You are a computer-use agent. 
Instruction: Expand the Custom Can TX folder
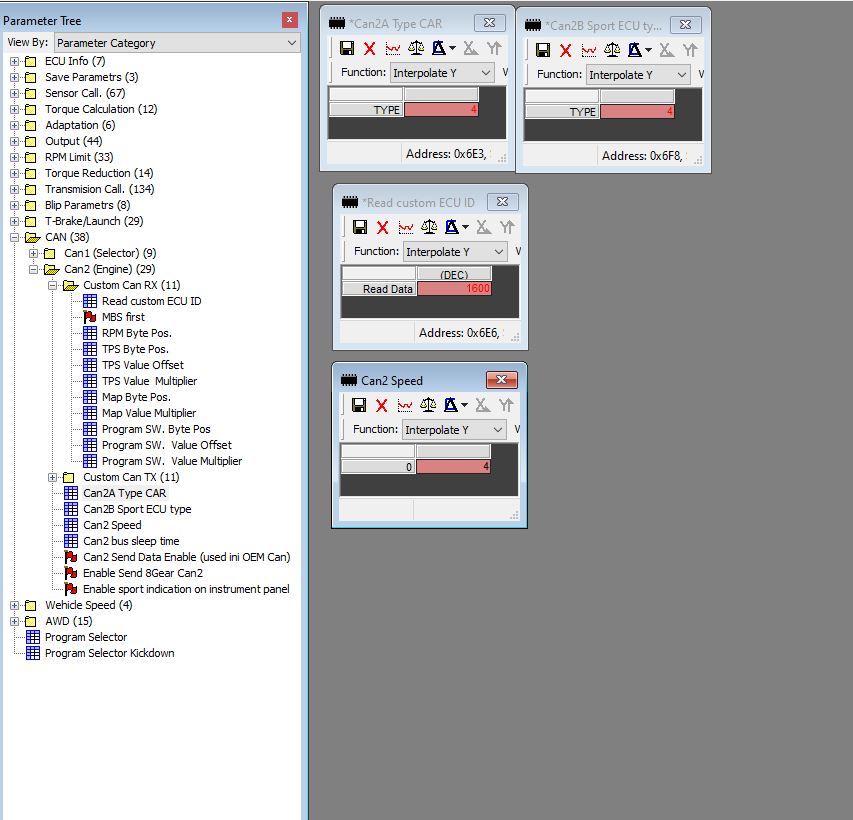(x=53, y=477)
